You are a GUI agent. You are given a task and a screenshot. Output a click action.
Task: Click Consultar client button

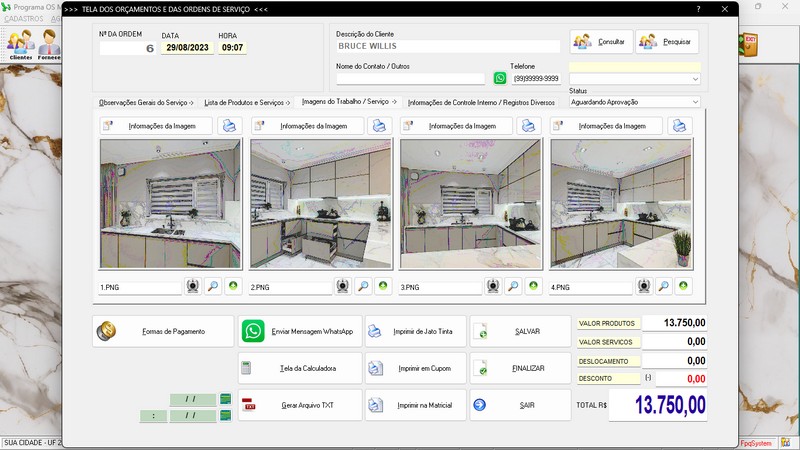point(601,41)
